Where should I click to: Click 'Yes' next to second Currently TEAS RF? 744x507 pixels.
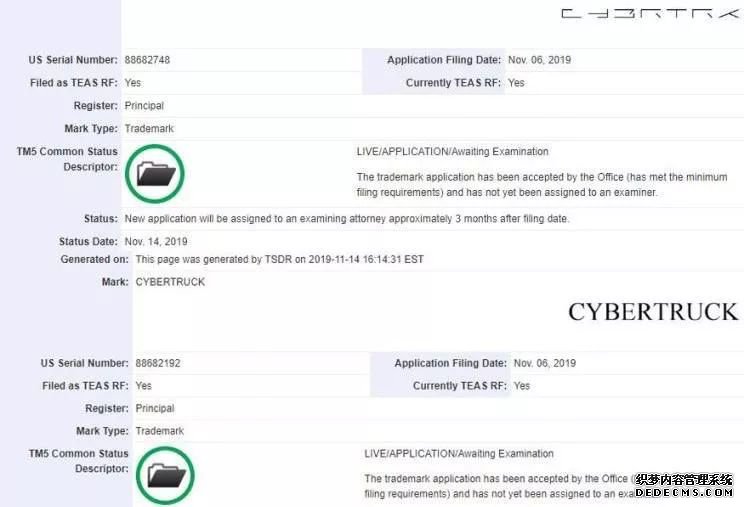tap(521, 386)
